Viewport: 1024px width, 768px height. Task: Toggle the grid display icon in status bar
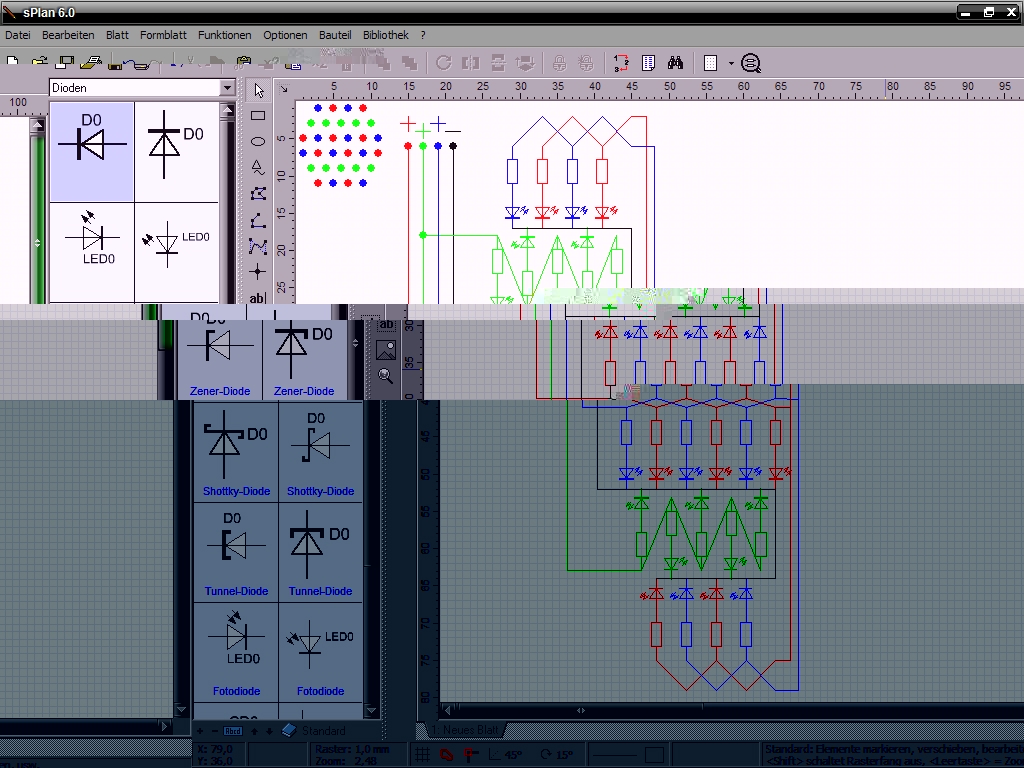[423, 755]
